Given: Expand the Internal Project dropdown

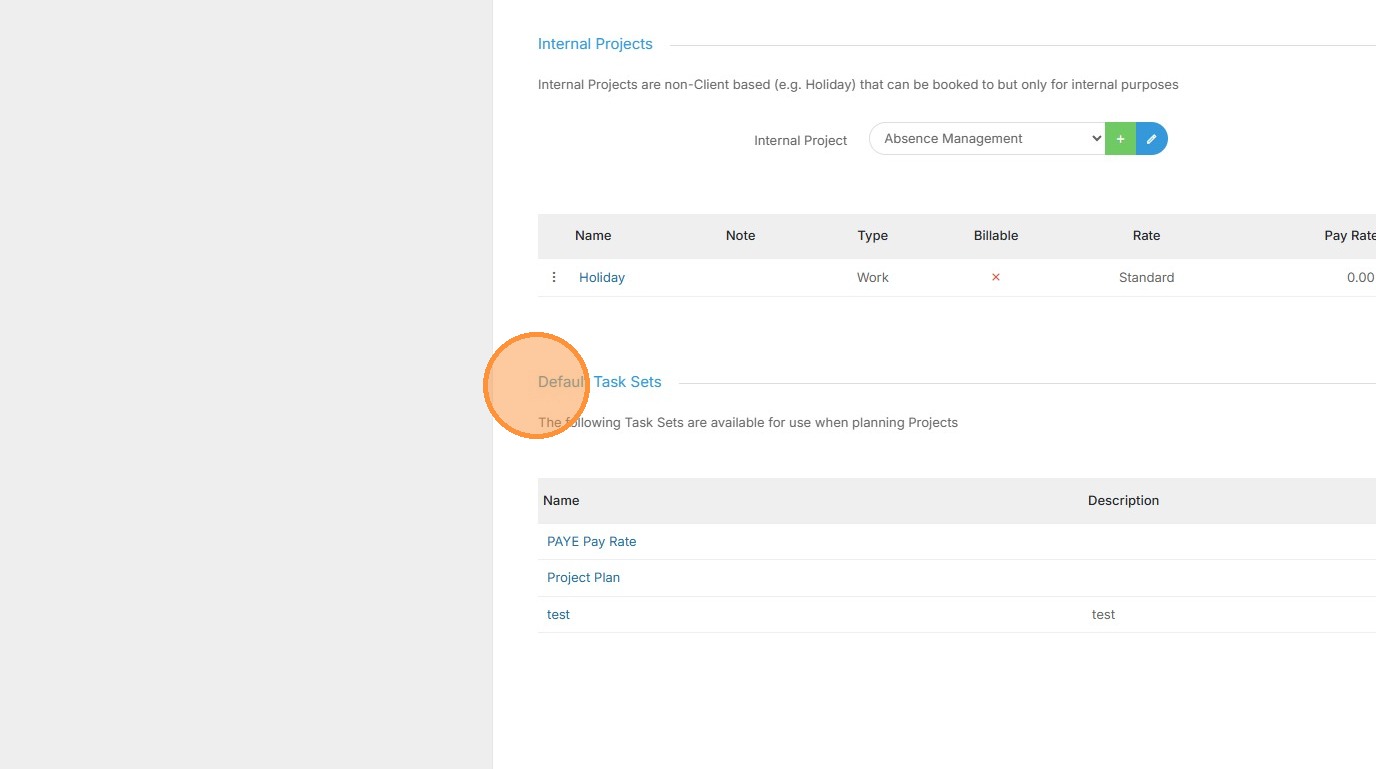Looking at the screenshot, I should point(986,139).
